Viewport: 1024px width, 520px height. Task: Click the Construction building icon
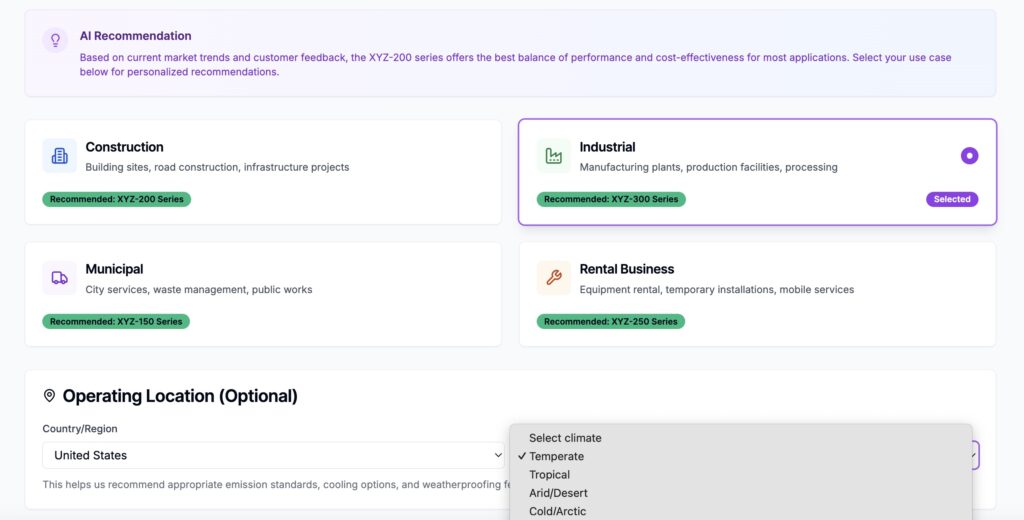[59, 155]
